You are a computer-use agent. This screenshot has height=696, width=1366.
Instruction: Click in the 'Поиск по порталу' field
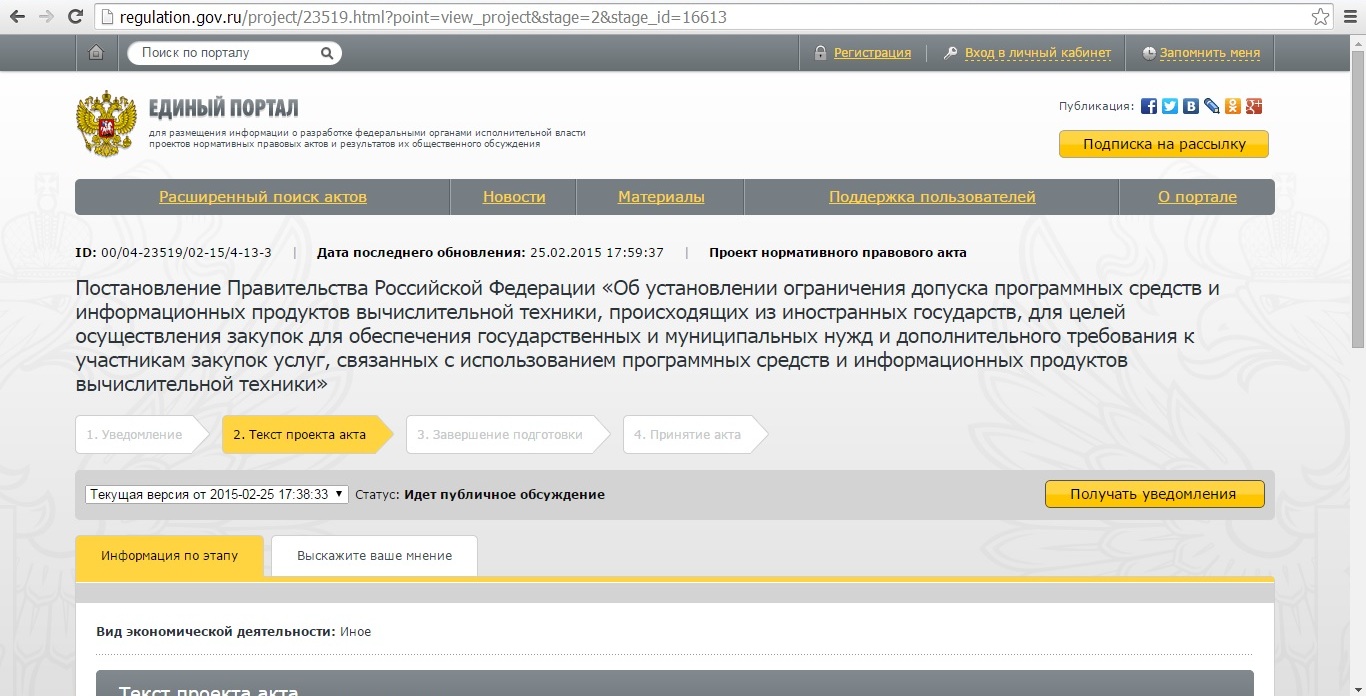pos(225,53)
